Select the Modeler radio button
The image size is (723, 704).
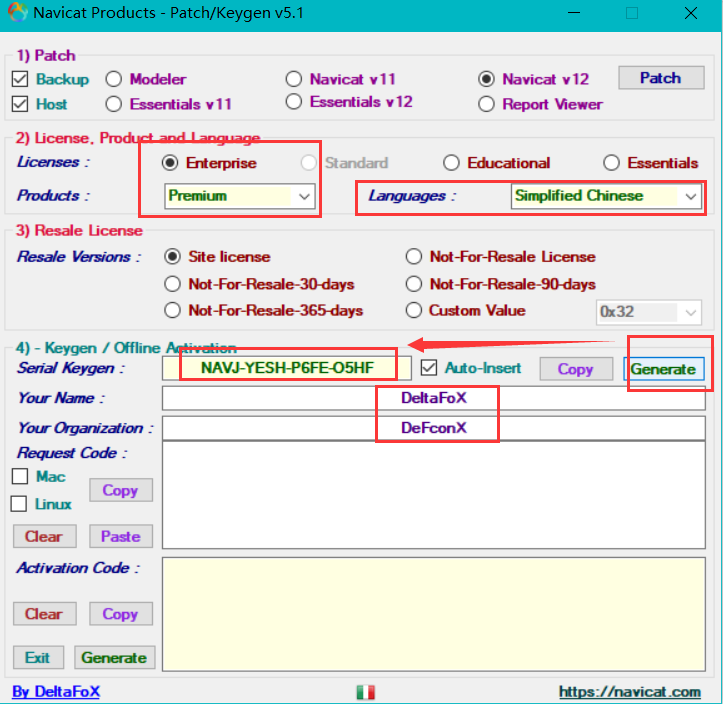coord(113,79)
